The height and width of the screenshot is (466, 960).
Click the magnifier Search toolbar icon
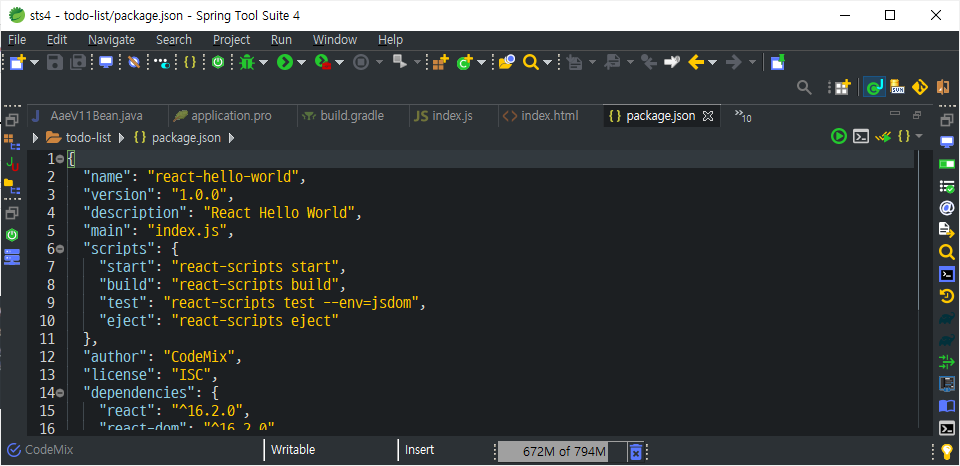pos(530,62)
